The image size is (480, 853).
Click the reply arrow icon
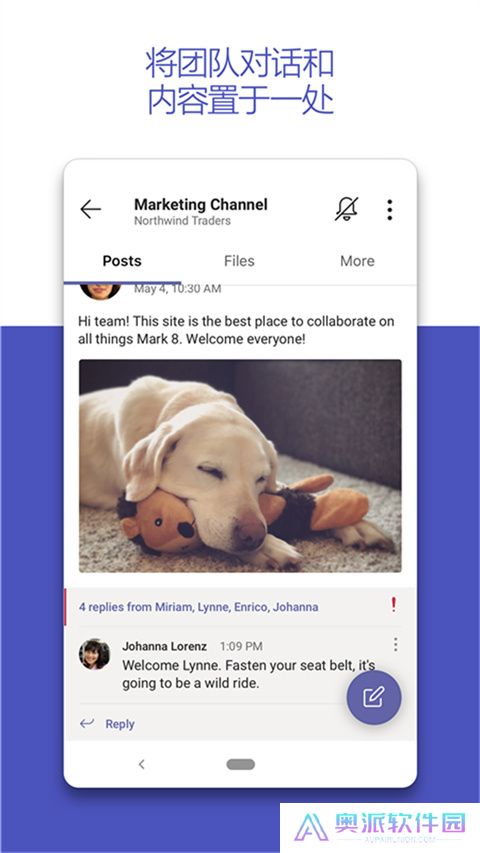[87, 723]
